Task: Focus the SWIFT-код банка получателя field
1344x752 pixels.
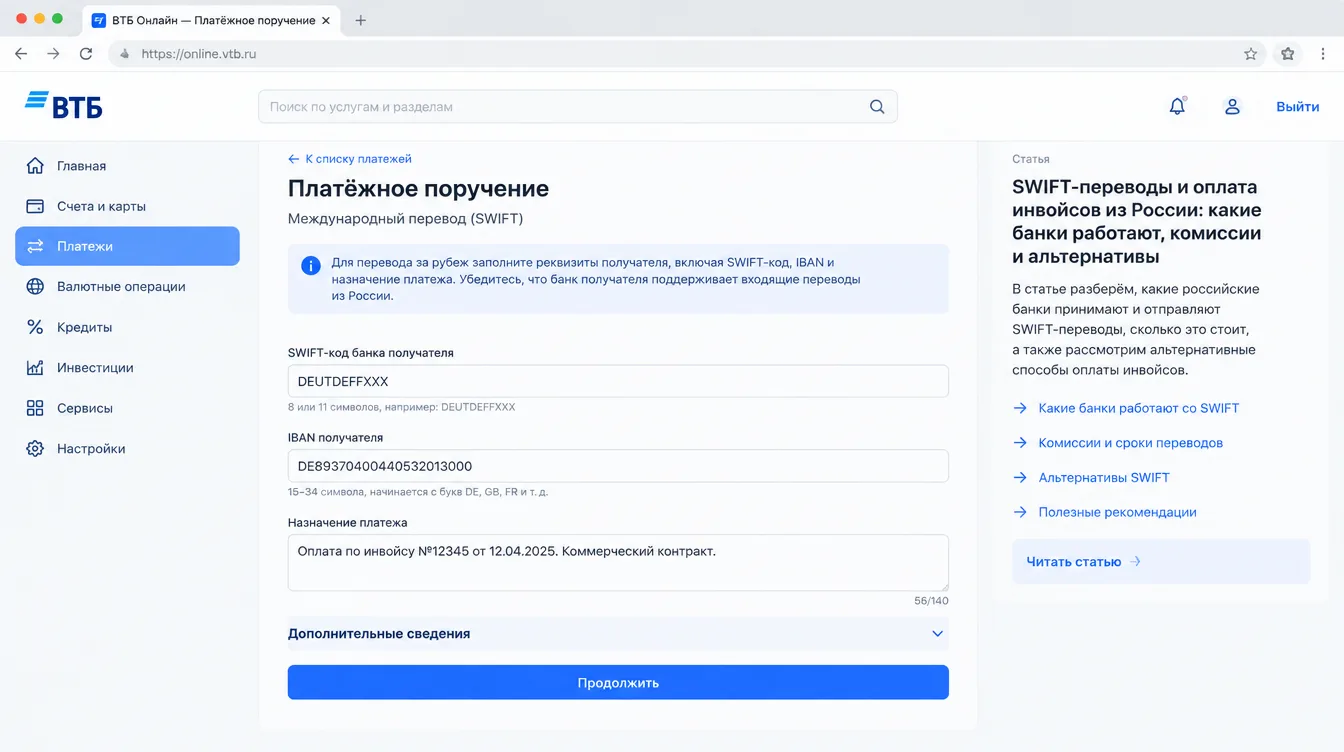Action: pos(618,382)
